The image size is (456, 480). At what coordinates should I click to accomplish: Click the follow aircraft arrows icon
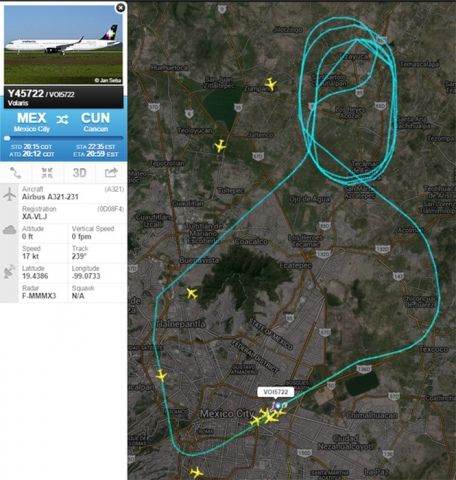[47, 173]
